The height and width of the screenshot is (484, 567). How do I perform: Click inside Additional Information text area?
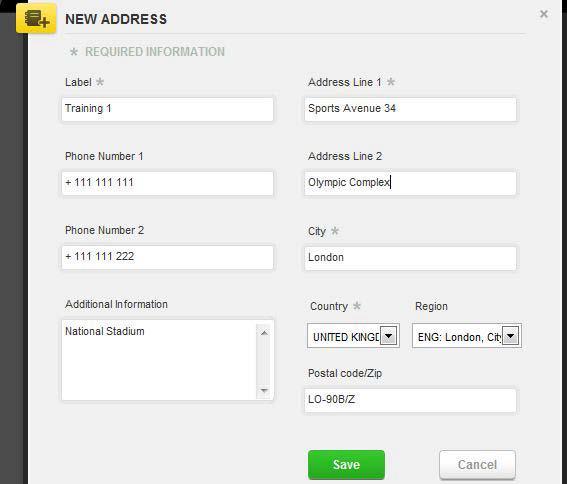coord(159,360)
